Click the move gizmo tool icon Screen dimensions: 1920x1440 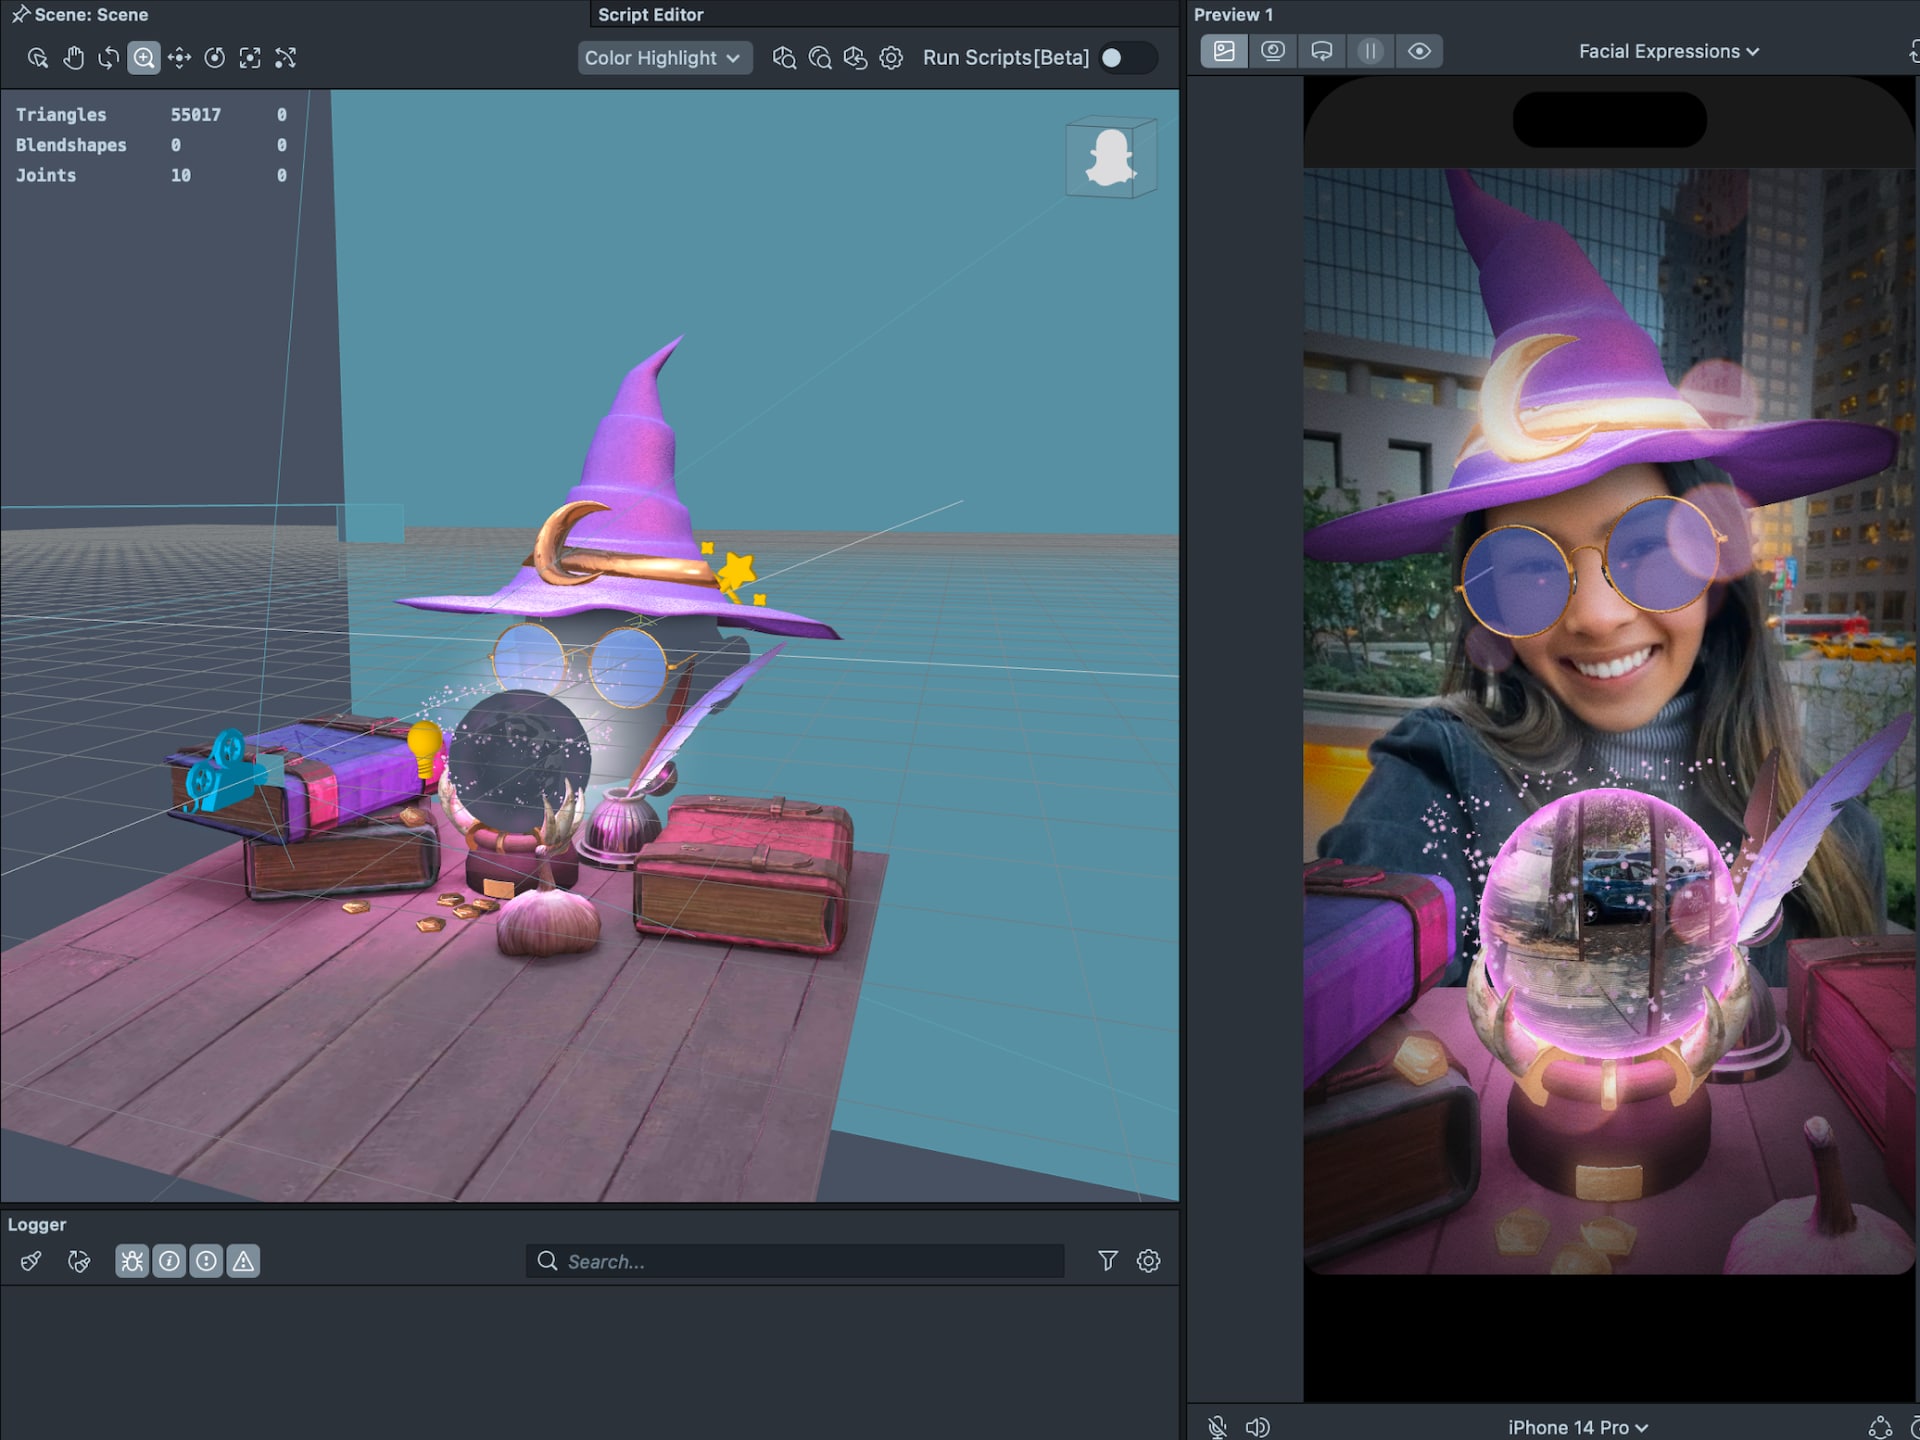[x=179, y=58]
